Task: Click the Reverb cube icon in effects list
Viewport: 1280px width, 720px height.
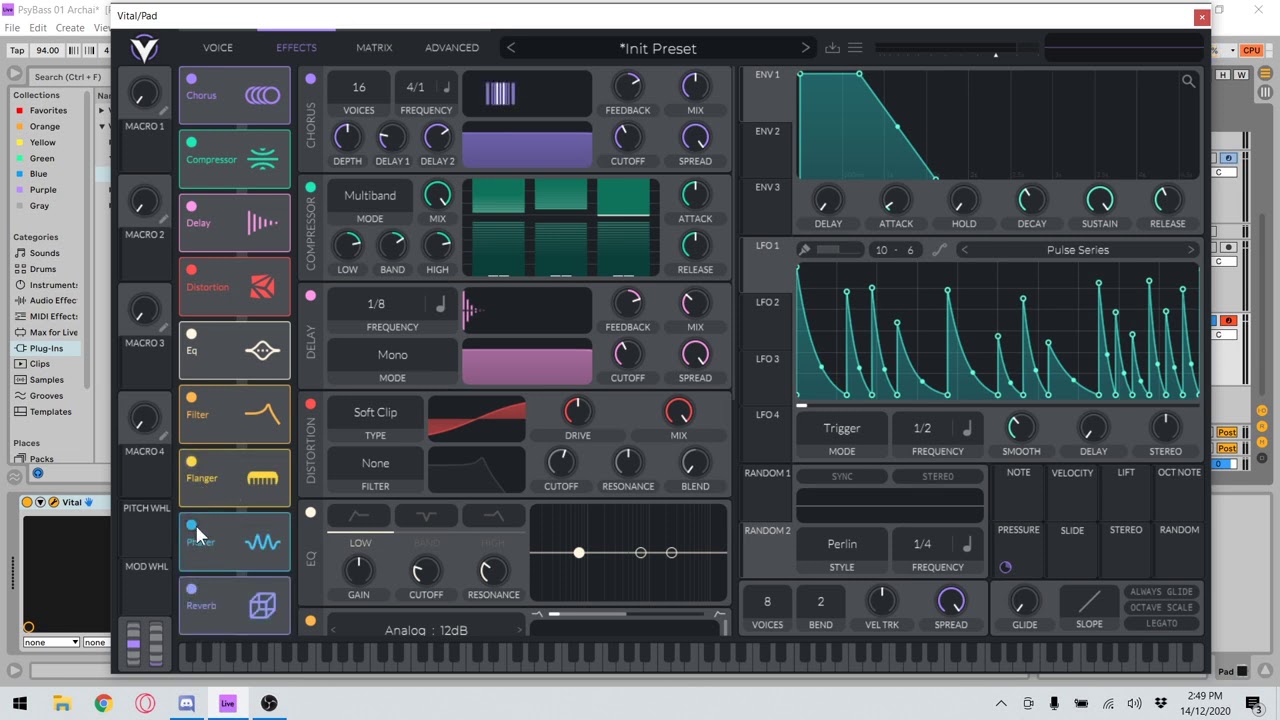Action: point(262,605)
